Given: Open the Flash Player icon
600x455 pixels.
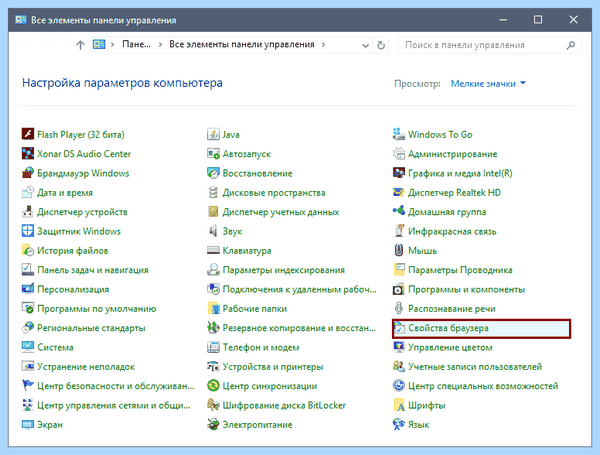Looking at the screenshot, I should pyautogui.click(x=28, y=134).
